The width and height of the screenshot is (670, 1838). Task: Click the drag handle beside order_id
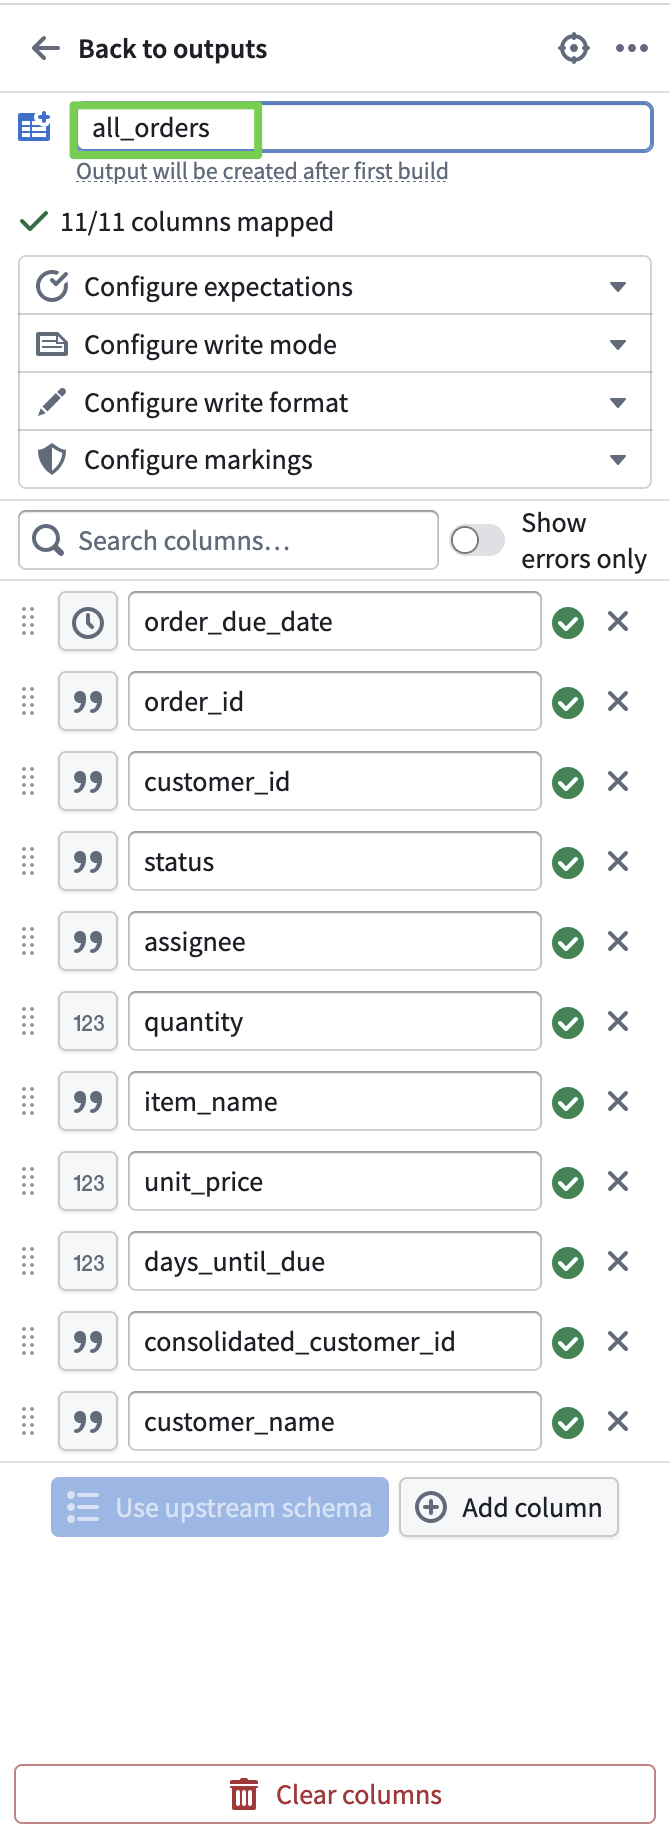(x=28, y=702)
